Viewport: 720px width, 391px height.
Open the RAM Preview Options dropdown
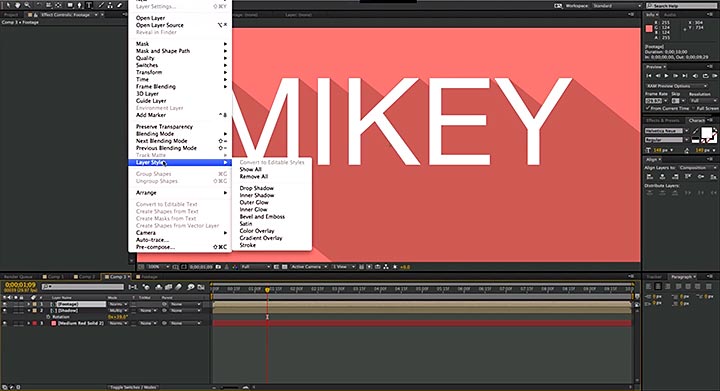677,86
